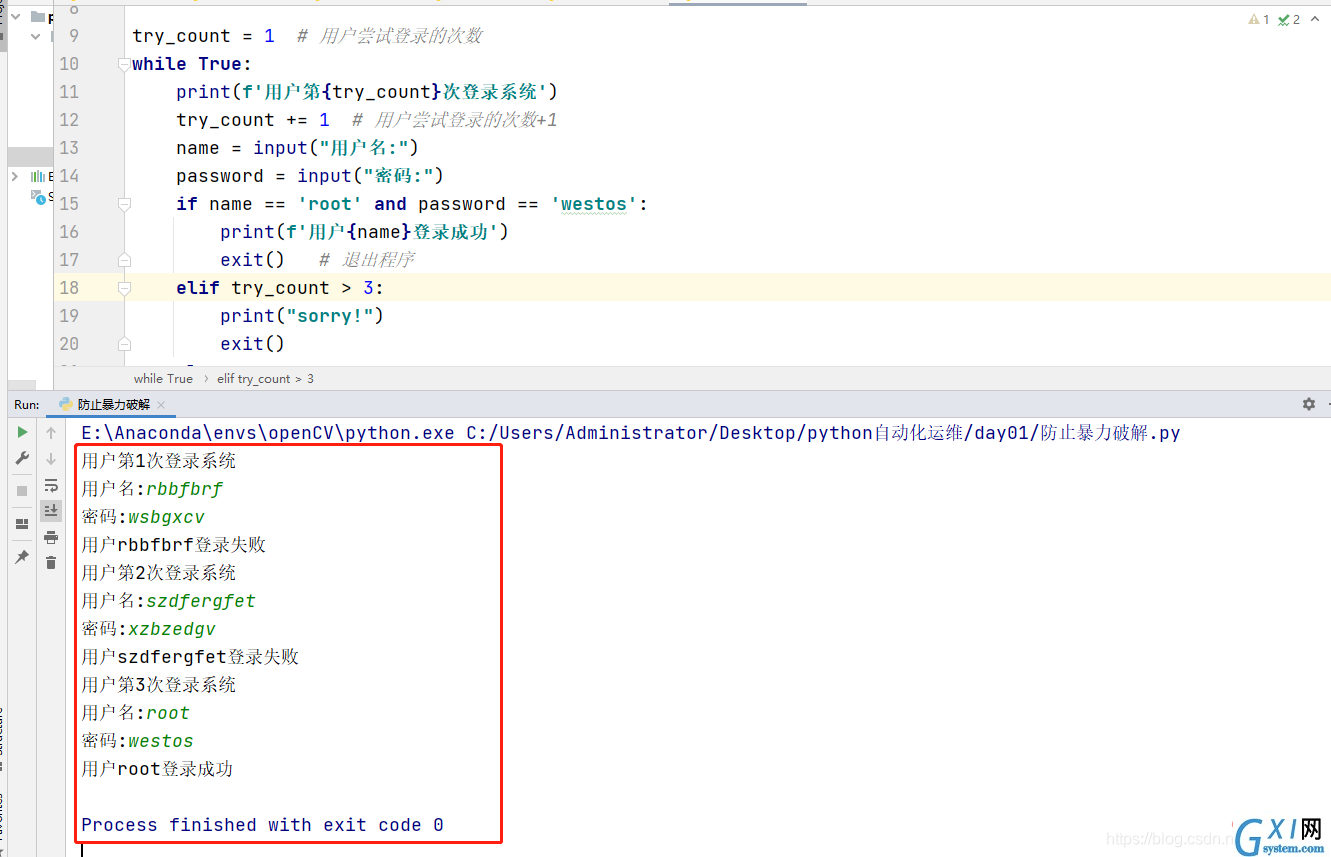
Task: Collapse the while True block fold marker
Action: [124, 64]
